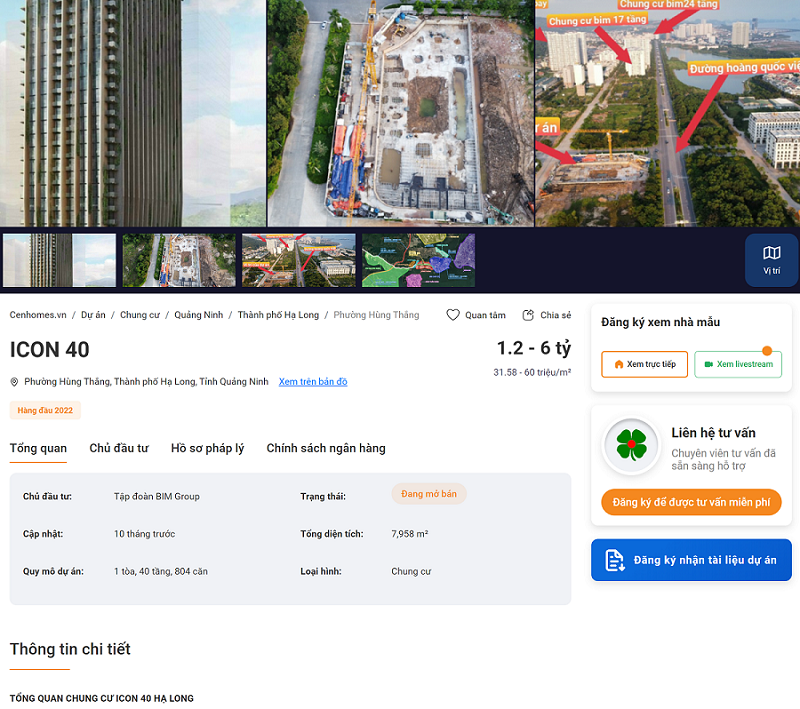Select the Tổng quan tab
Image resolution: width=800 pixels, height=709 pixels.
[38, 448]
